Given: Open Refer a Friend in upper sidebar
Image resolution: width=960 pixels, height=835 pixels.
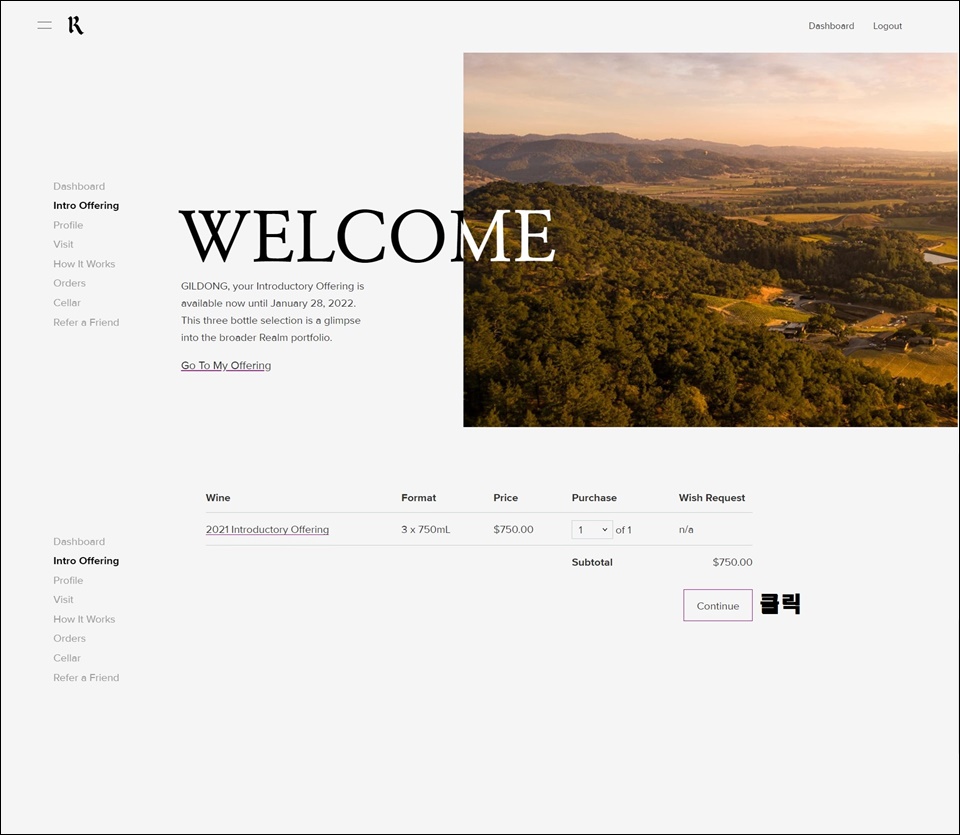Looking at the screenshot, I should click(86, 323).
